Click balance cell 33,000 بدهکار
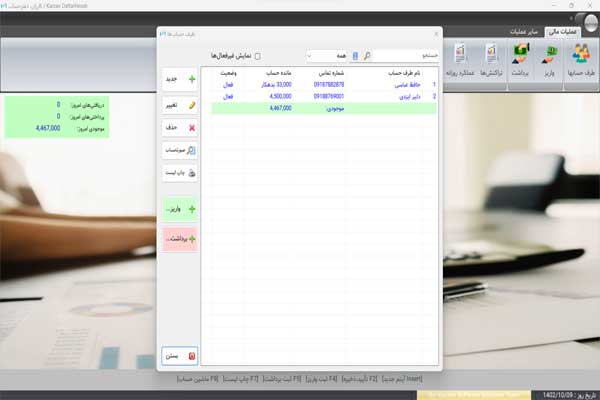Screen dimensions: 600x400 [x=276, y=84]
